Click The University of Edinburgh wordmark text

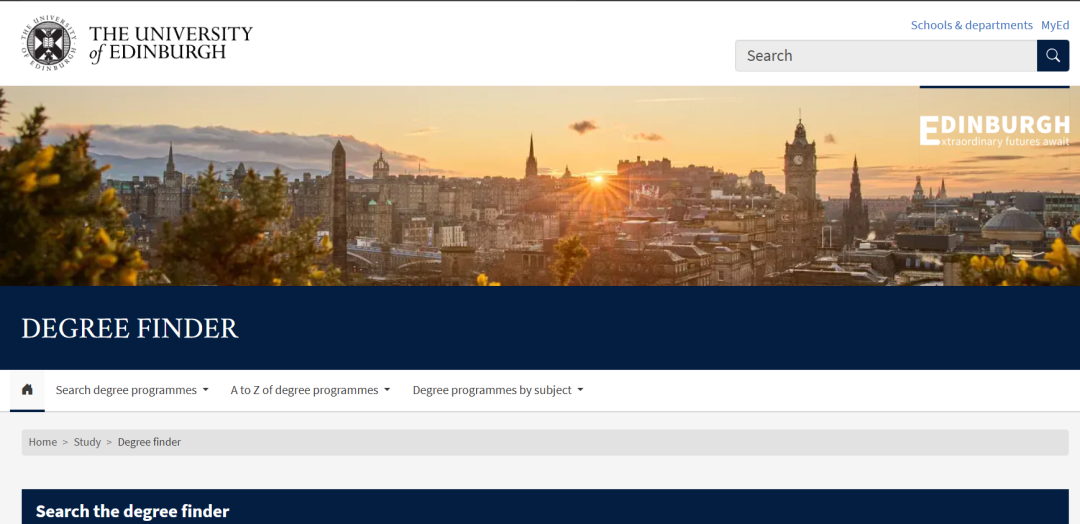[x=171, y=43]
